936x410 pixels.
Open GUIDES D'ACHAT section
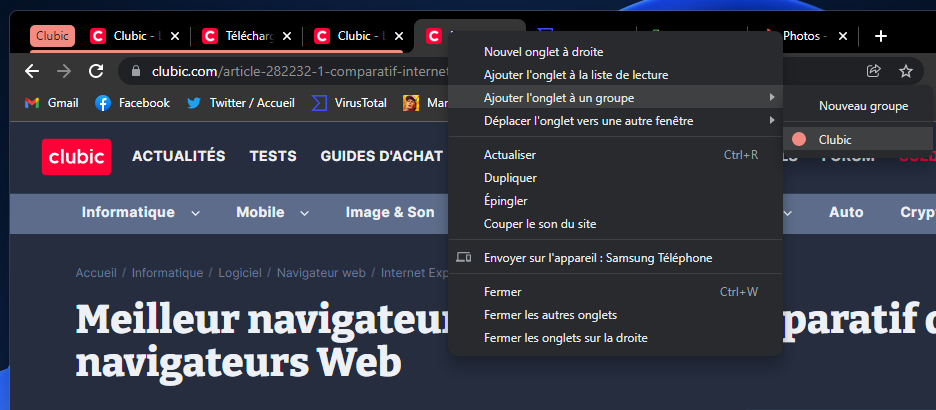381,156
